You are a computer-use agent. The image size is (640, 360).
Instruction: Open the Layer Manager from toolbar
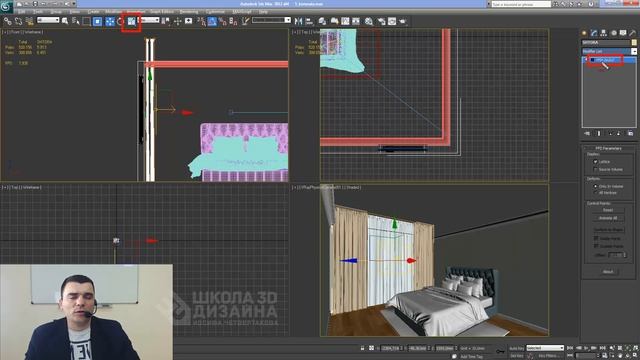point(322,21)
